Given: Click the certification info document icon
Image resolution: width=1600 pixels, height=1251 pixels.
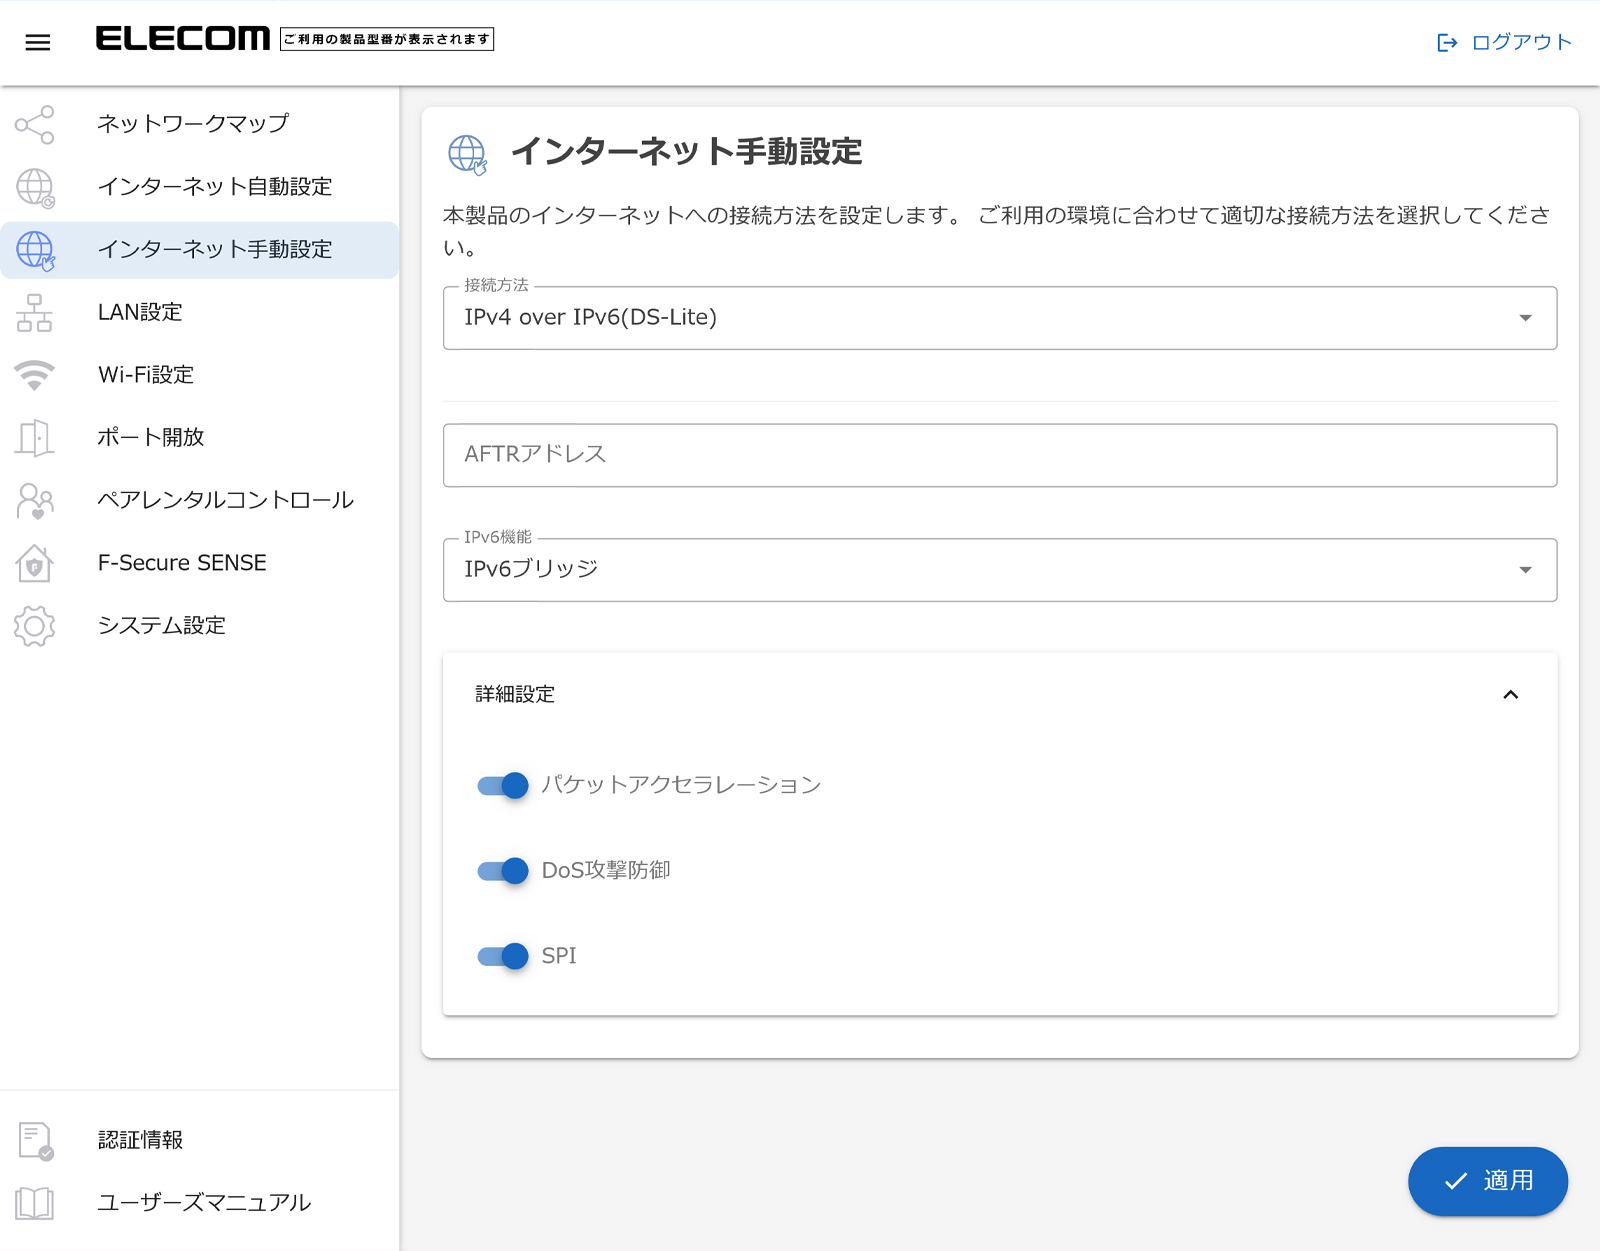Looking at the screenshot, I should [35, 1141].
